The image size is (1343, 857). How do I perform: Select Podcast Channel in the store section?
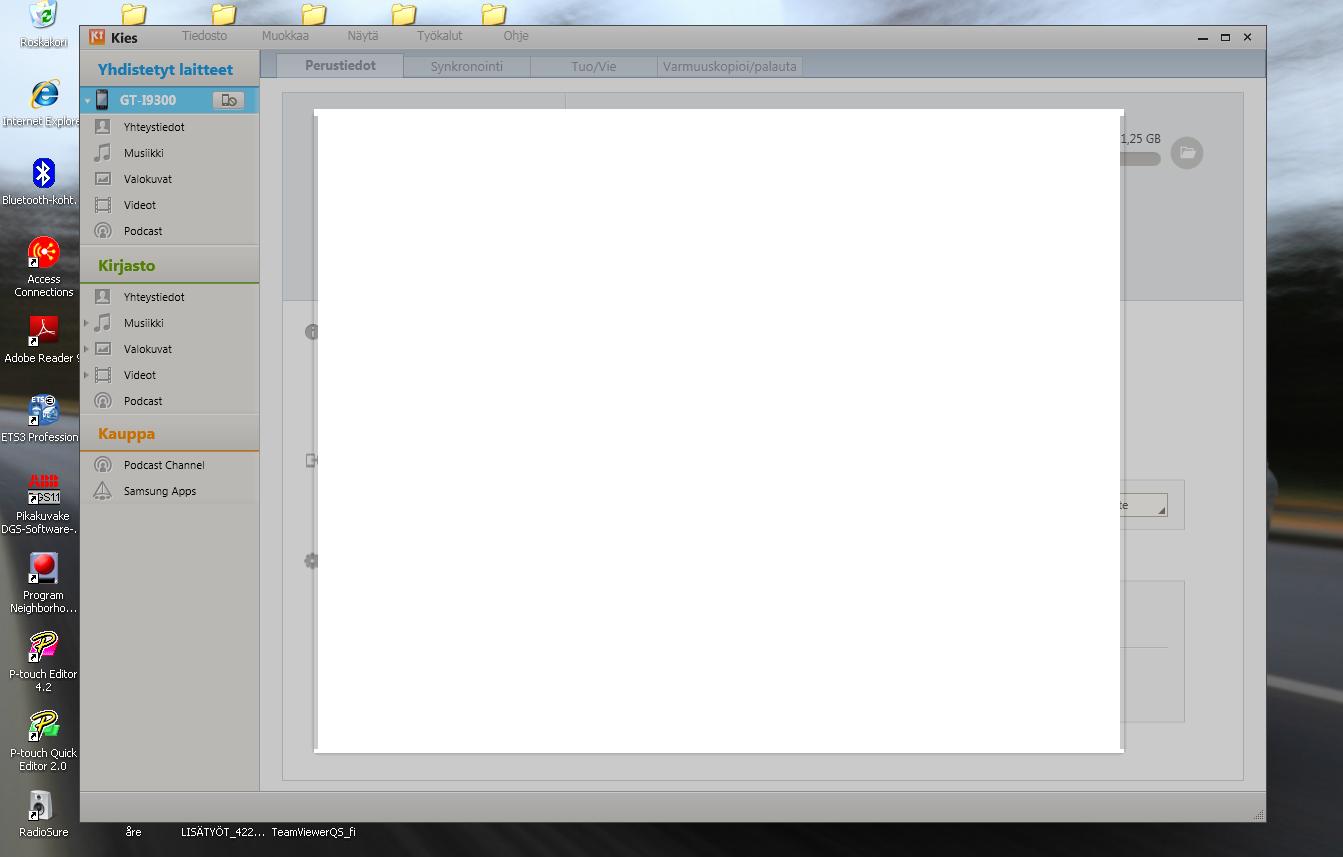click(x=163, y=465)
